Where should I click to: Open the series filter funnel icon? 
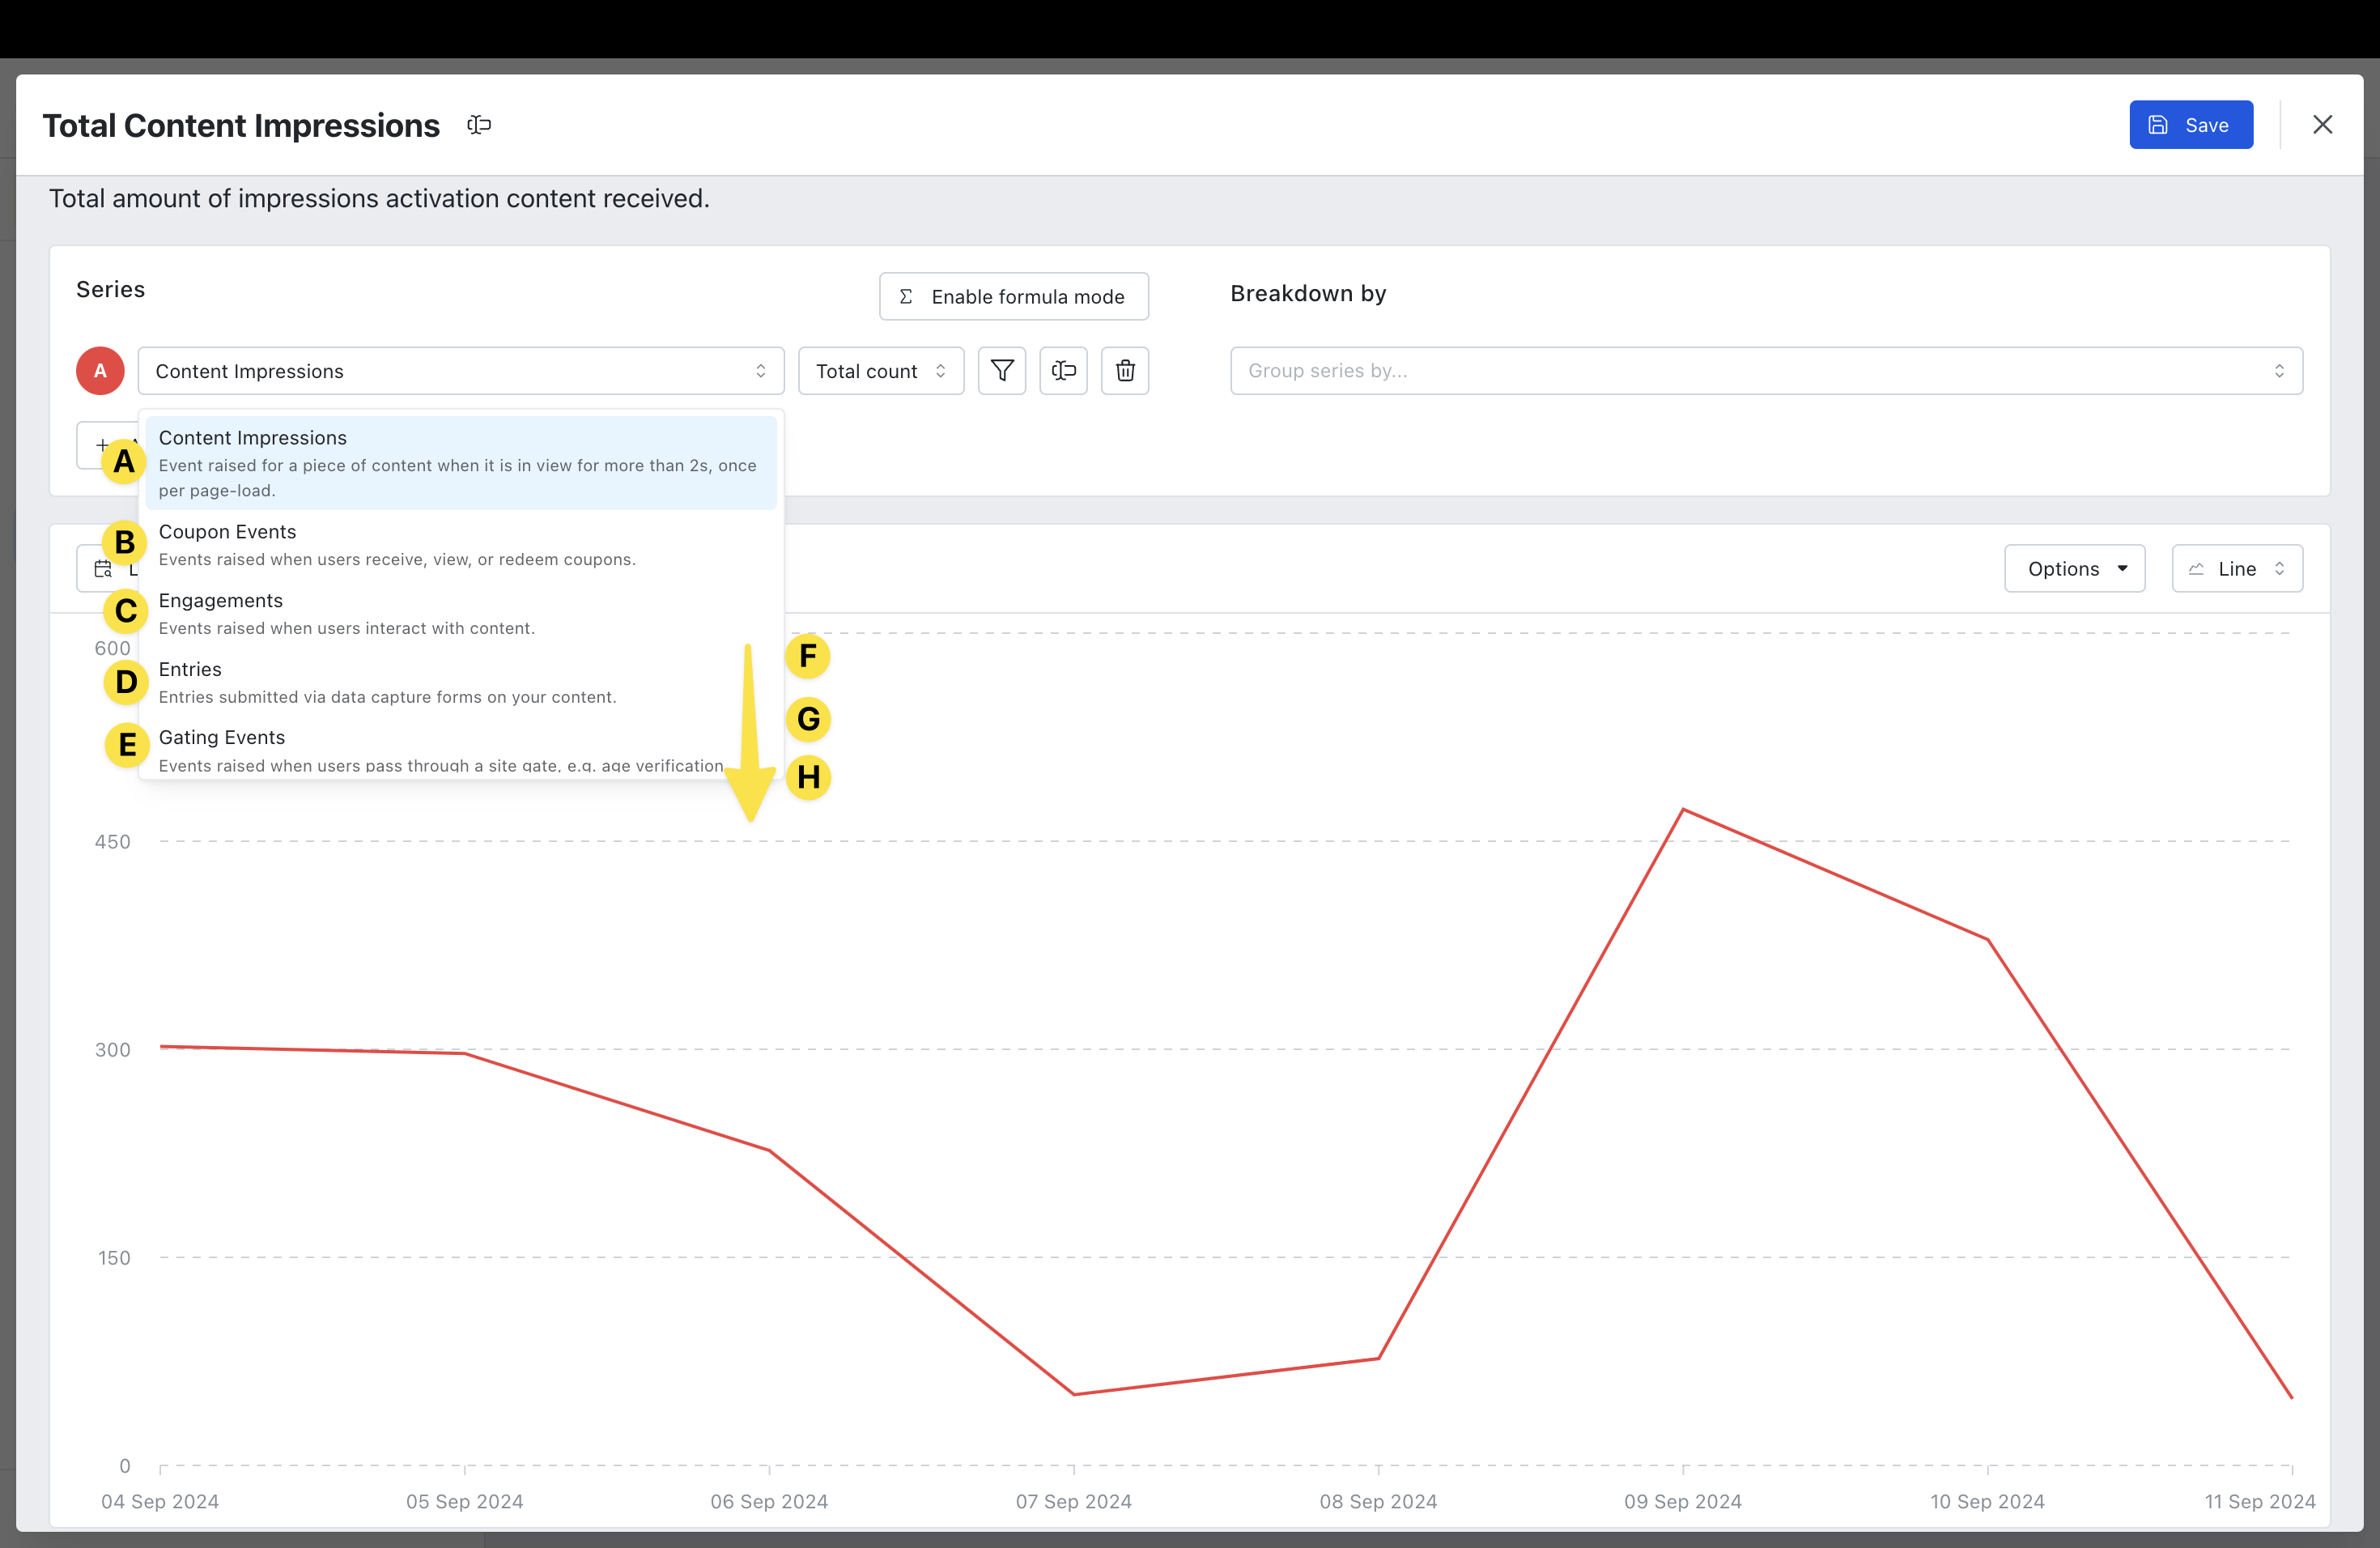(x=1001, y=371)
